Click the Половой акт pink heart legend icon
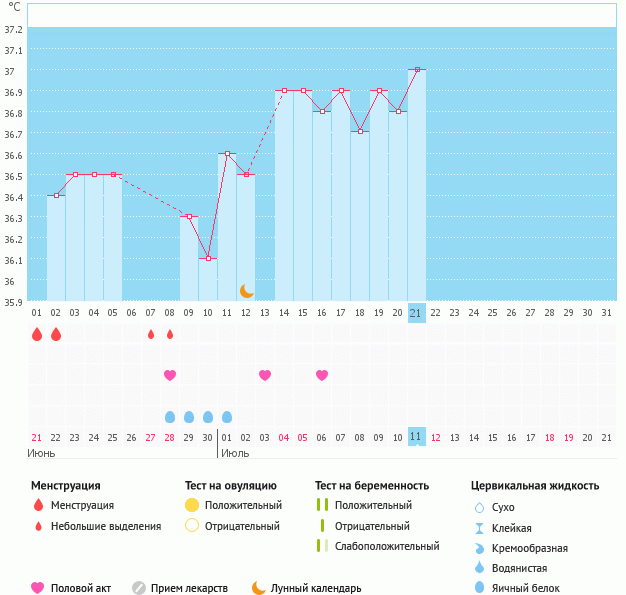Viewport: 626px width, 595px height. pos(38,588)
